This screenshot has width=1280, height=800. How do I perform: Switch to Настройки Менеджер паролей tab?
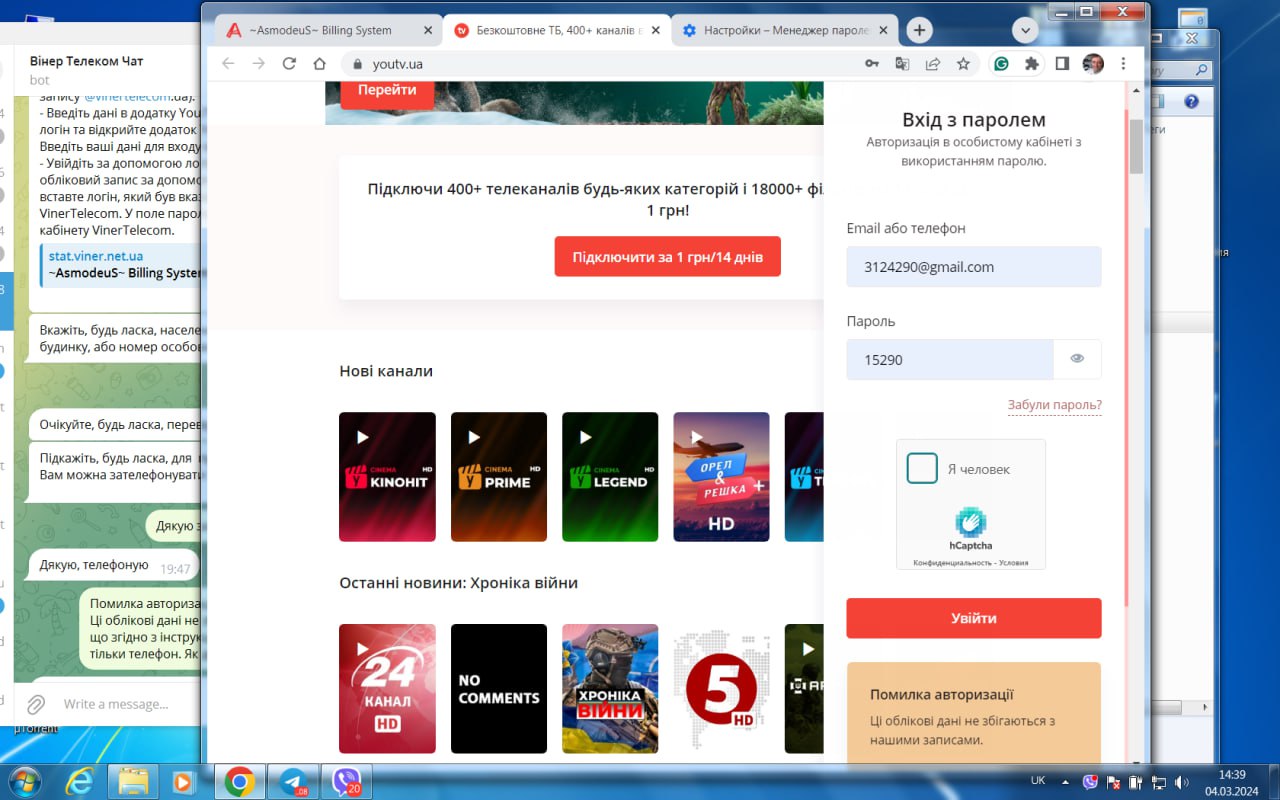783,30
